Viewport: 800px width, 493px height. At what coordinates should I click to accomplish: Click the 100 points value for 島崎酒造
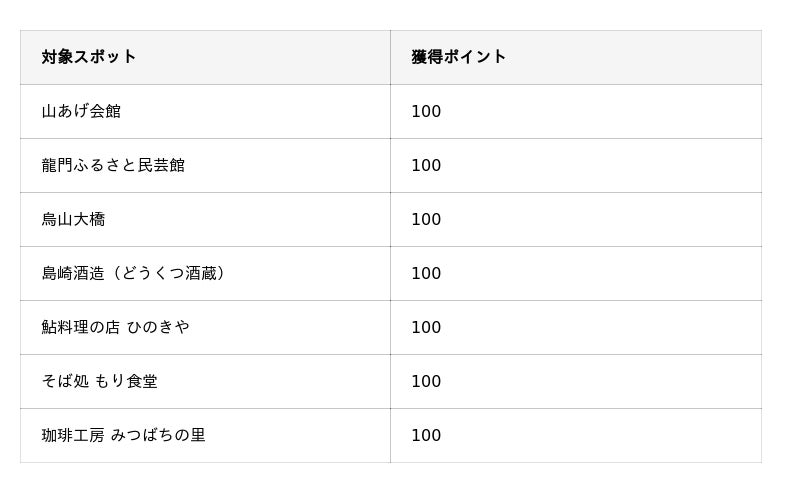click(x=426, y=274)
